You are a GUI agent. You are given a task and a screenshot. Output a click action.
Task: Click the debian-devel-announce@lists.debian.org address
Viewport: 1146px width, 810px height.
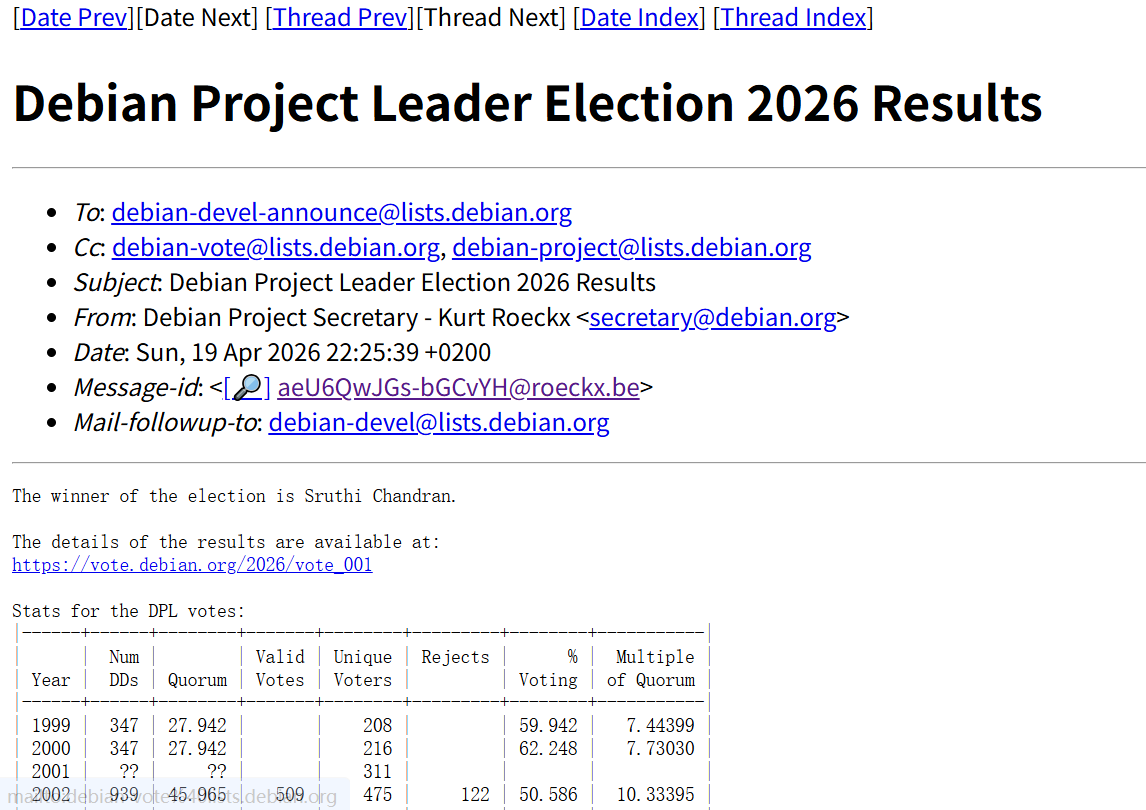coord(342,213)
